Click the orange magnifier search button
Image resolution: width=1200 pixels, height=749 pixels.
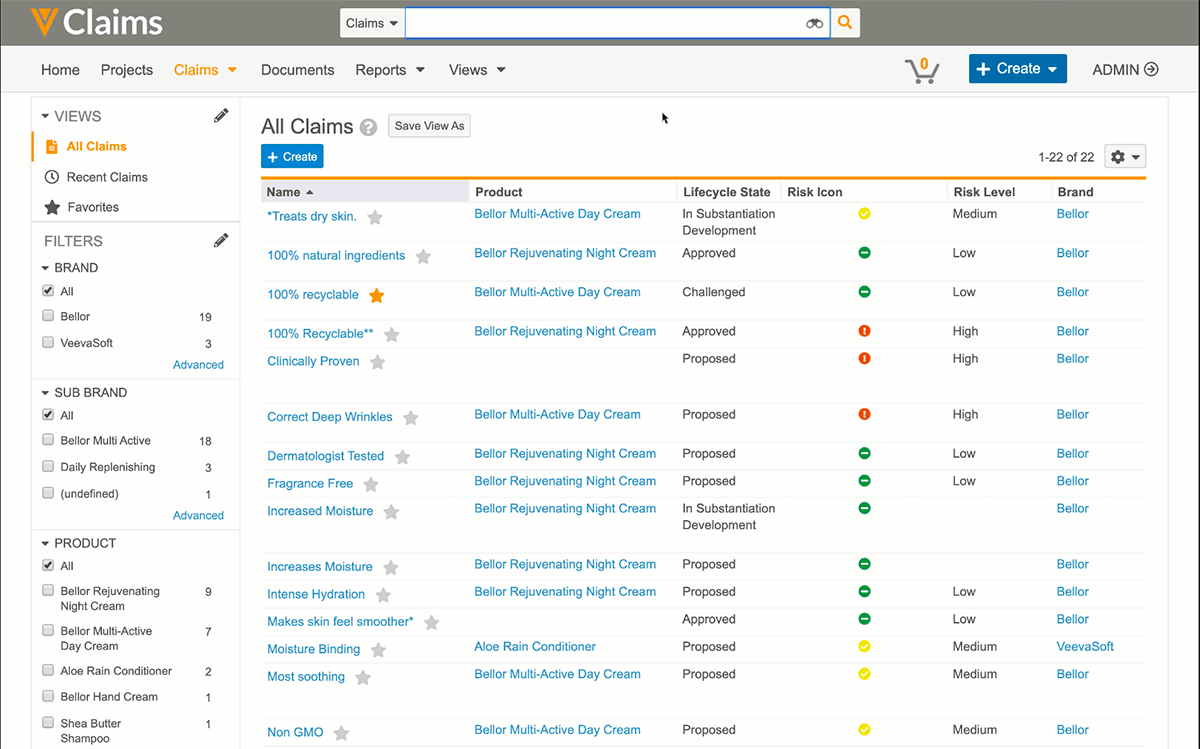[x=845, y=23]
